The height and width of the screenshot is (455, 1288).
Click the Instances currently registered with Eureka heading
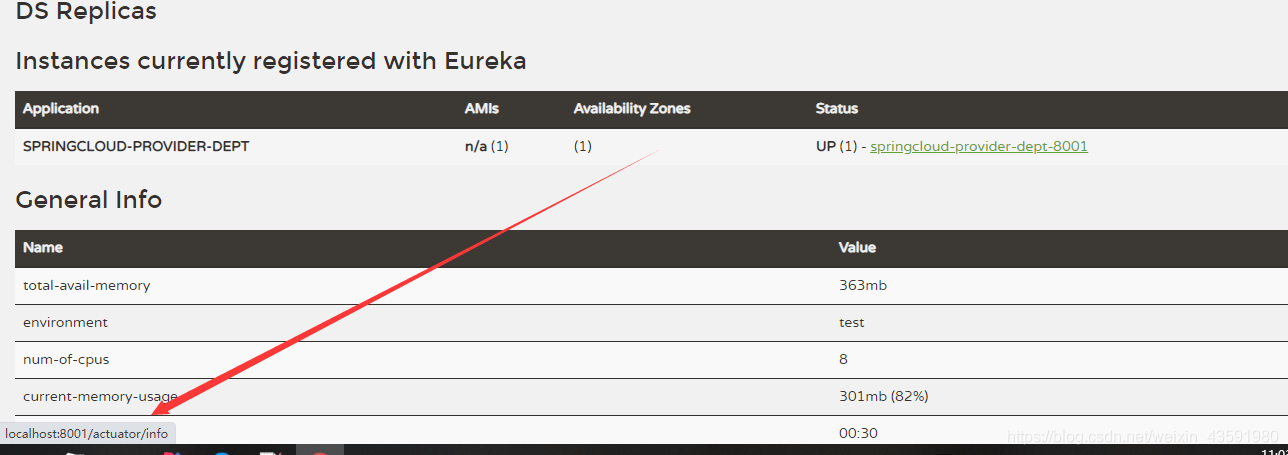[x=270, y=61]
